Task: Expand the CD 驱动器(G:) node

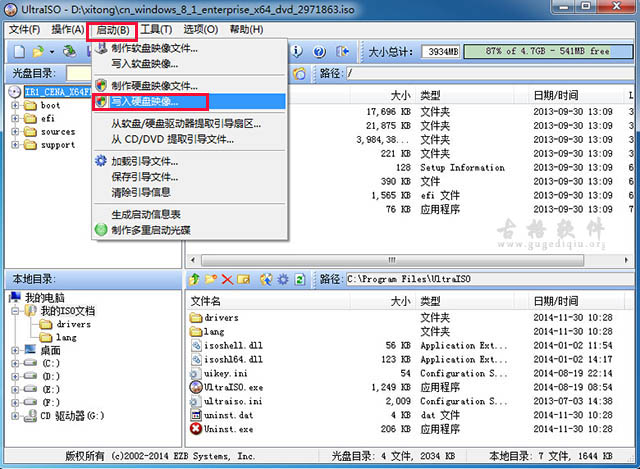Action: (15, 415)
